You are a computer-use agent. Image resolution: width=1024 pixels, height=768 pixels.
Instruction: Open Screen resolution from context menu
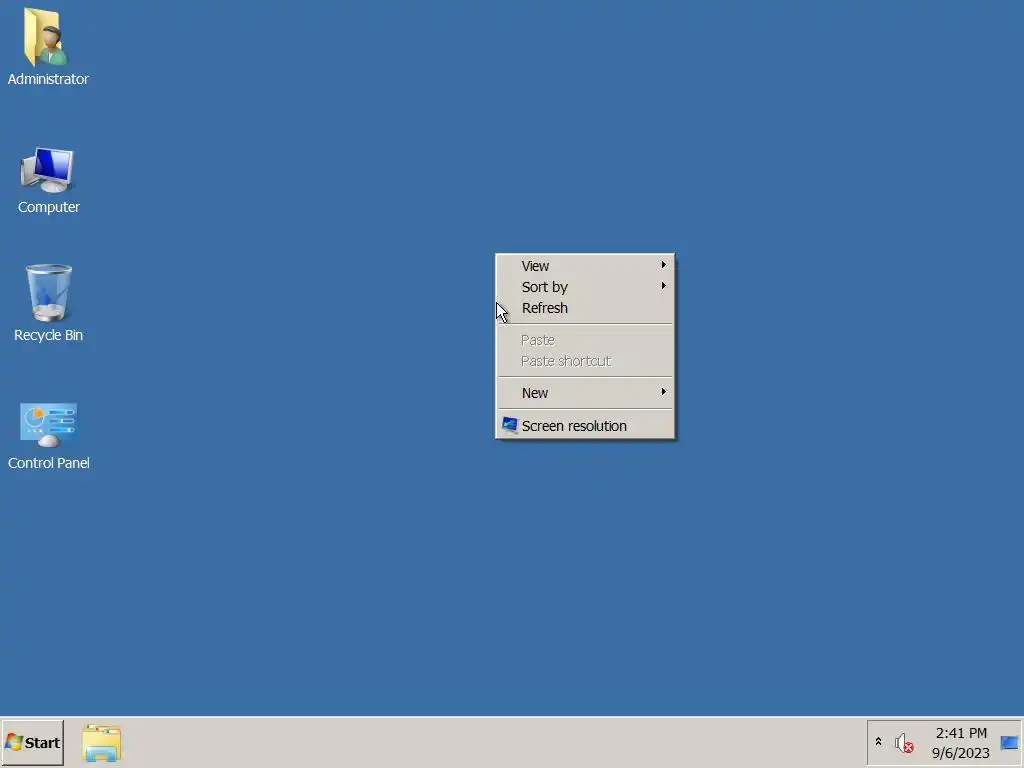pos(585,426)
